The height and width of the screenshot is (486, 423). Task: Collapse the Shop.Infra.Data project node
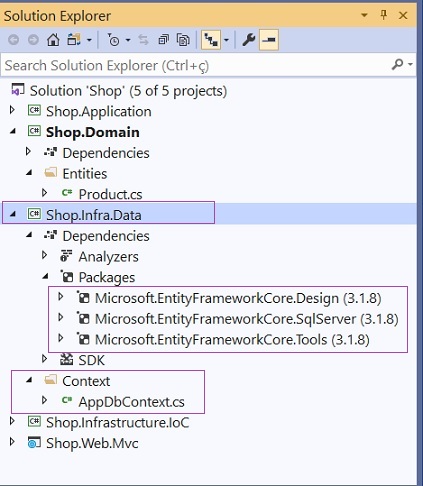coord(12,214)
